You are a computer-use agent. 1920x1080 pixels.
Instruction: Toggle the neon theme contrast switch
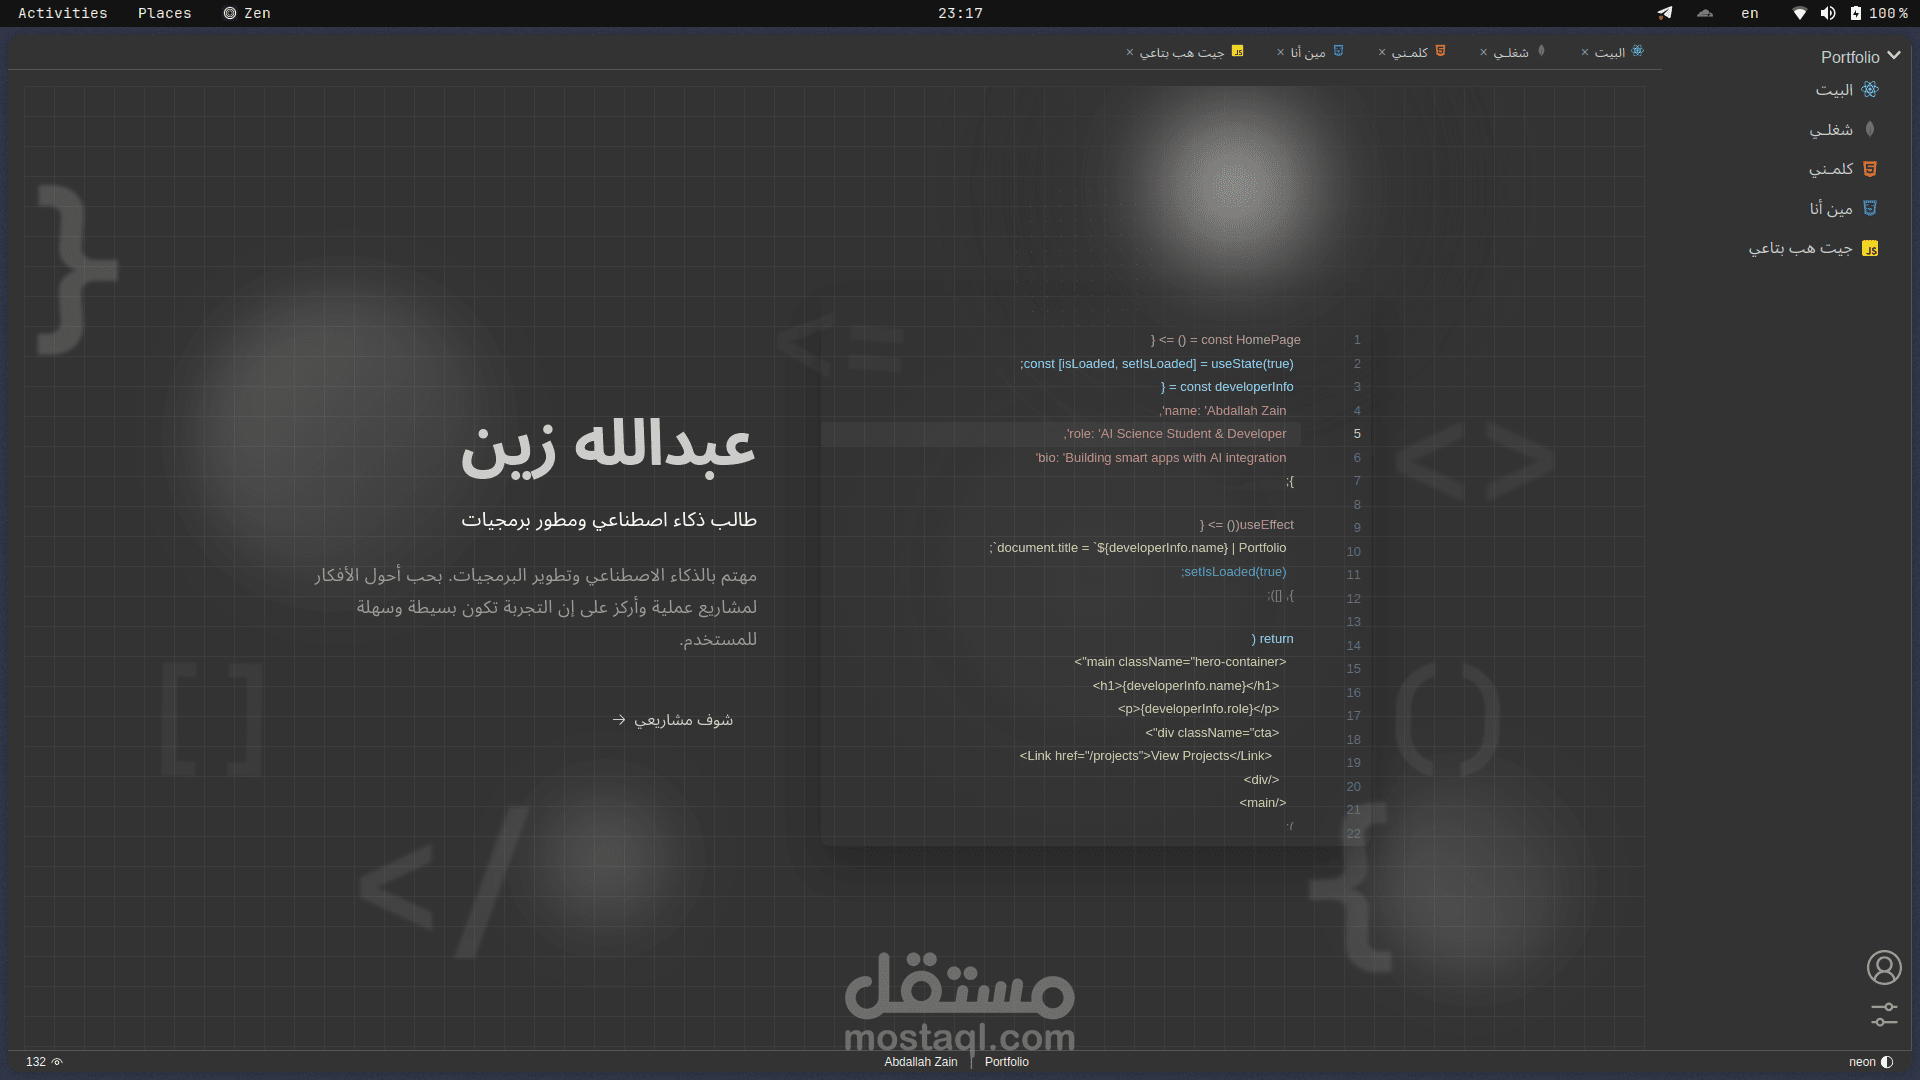tap(1887, 1062)
